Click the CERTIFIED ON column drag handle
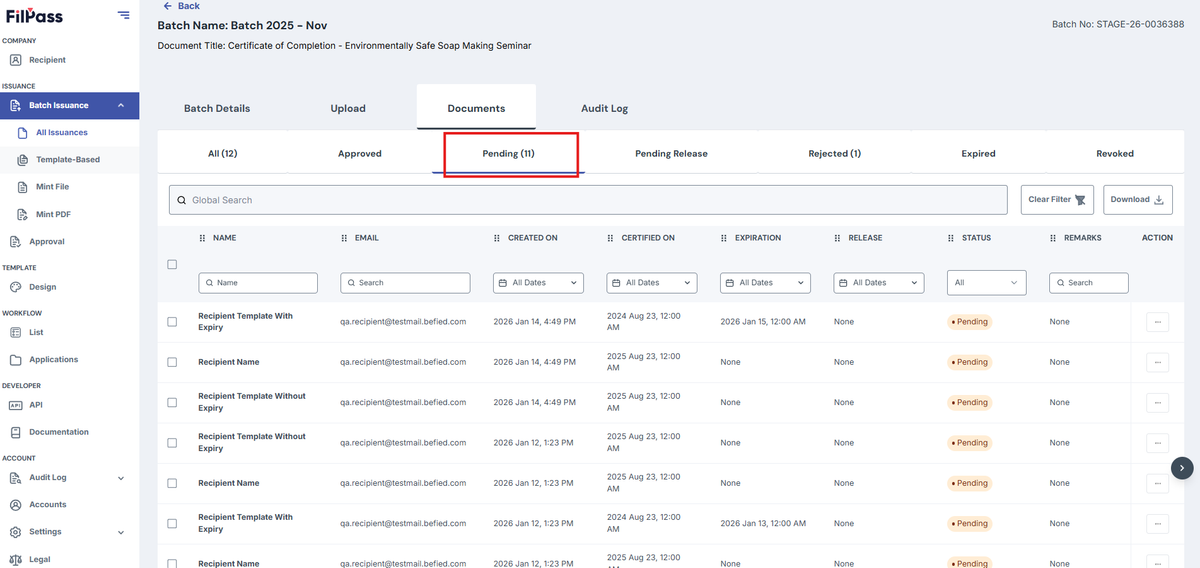Screen dimensions: 1200x568 tap(611, 238)
